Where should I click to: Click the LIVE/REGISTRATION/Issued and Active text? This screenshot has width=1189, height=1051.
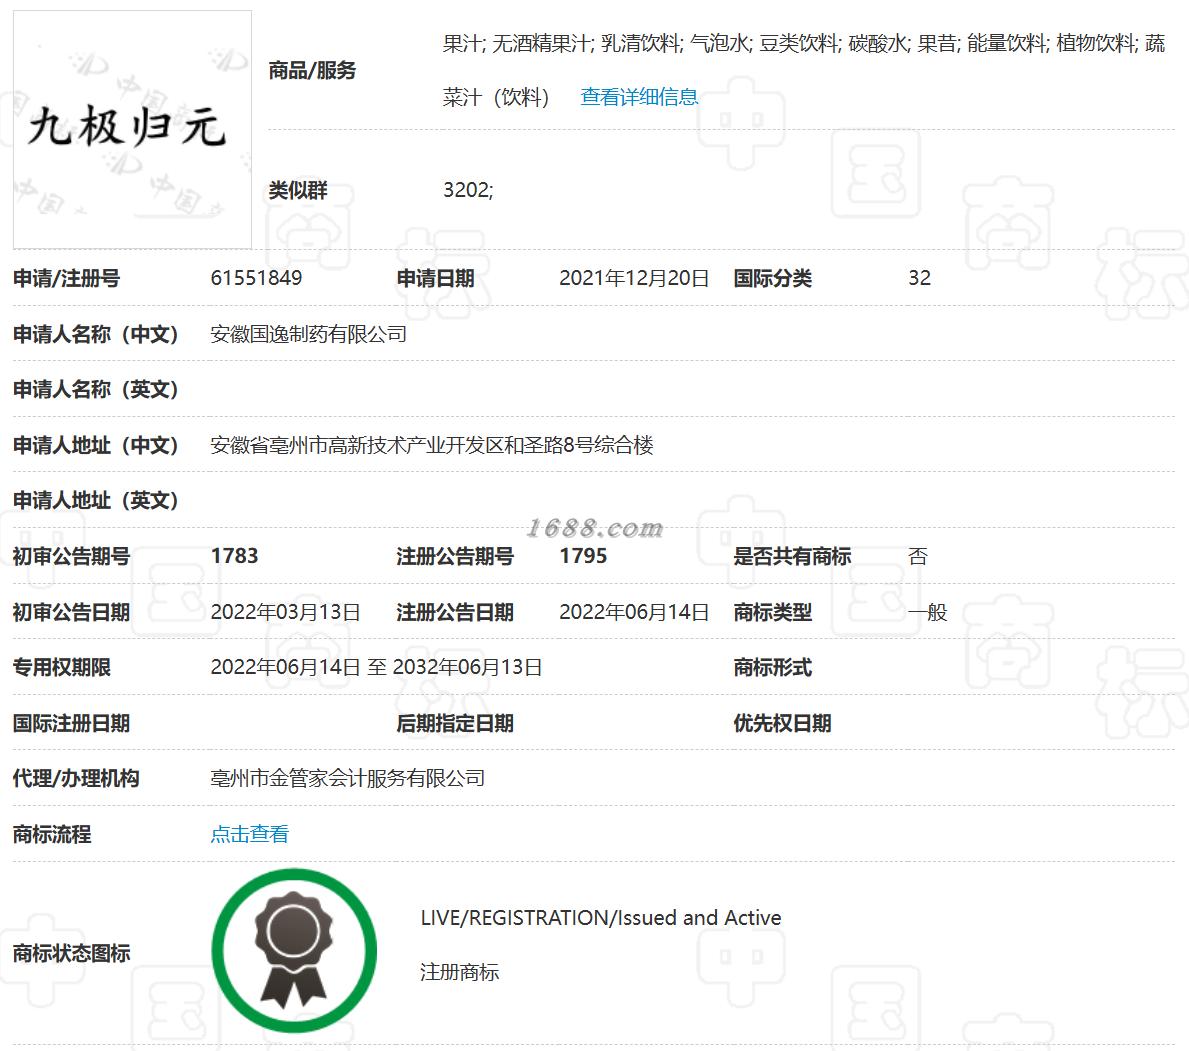(601, 918)
